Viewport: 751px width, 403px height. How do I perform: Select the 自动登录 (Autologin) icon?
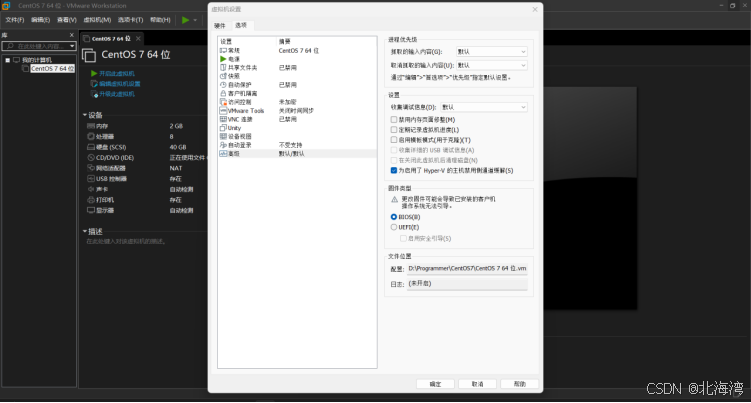tap(223, 145)
